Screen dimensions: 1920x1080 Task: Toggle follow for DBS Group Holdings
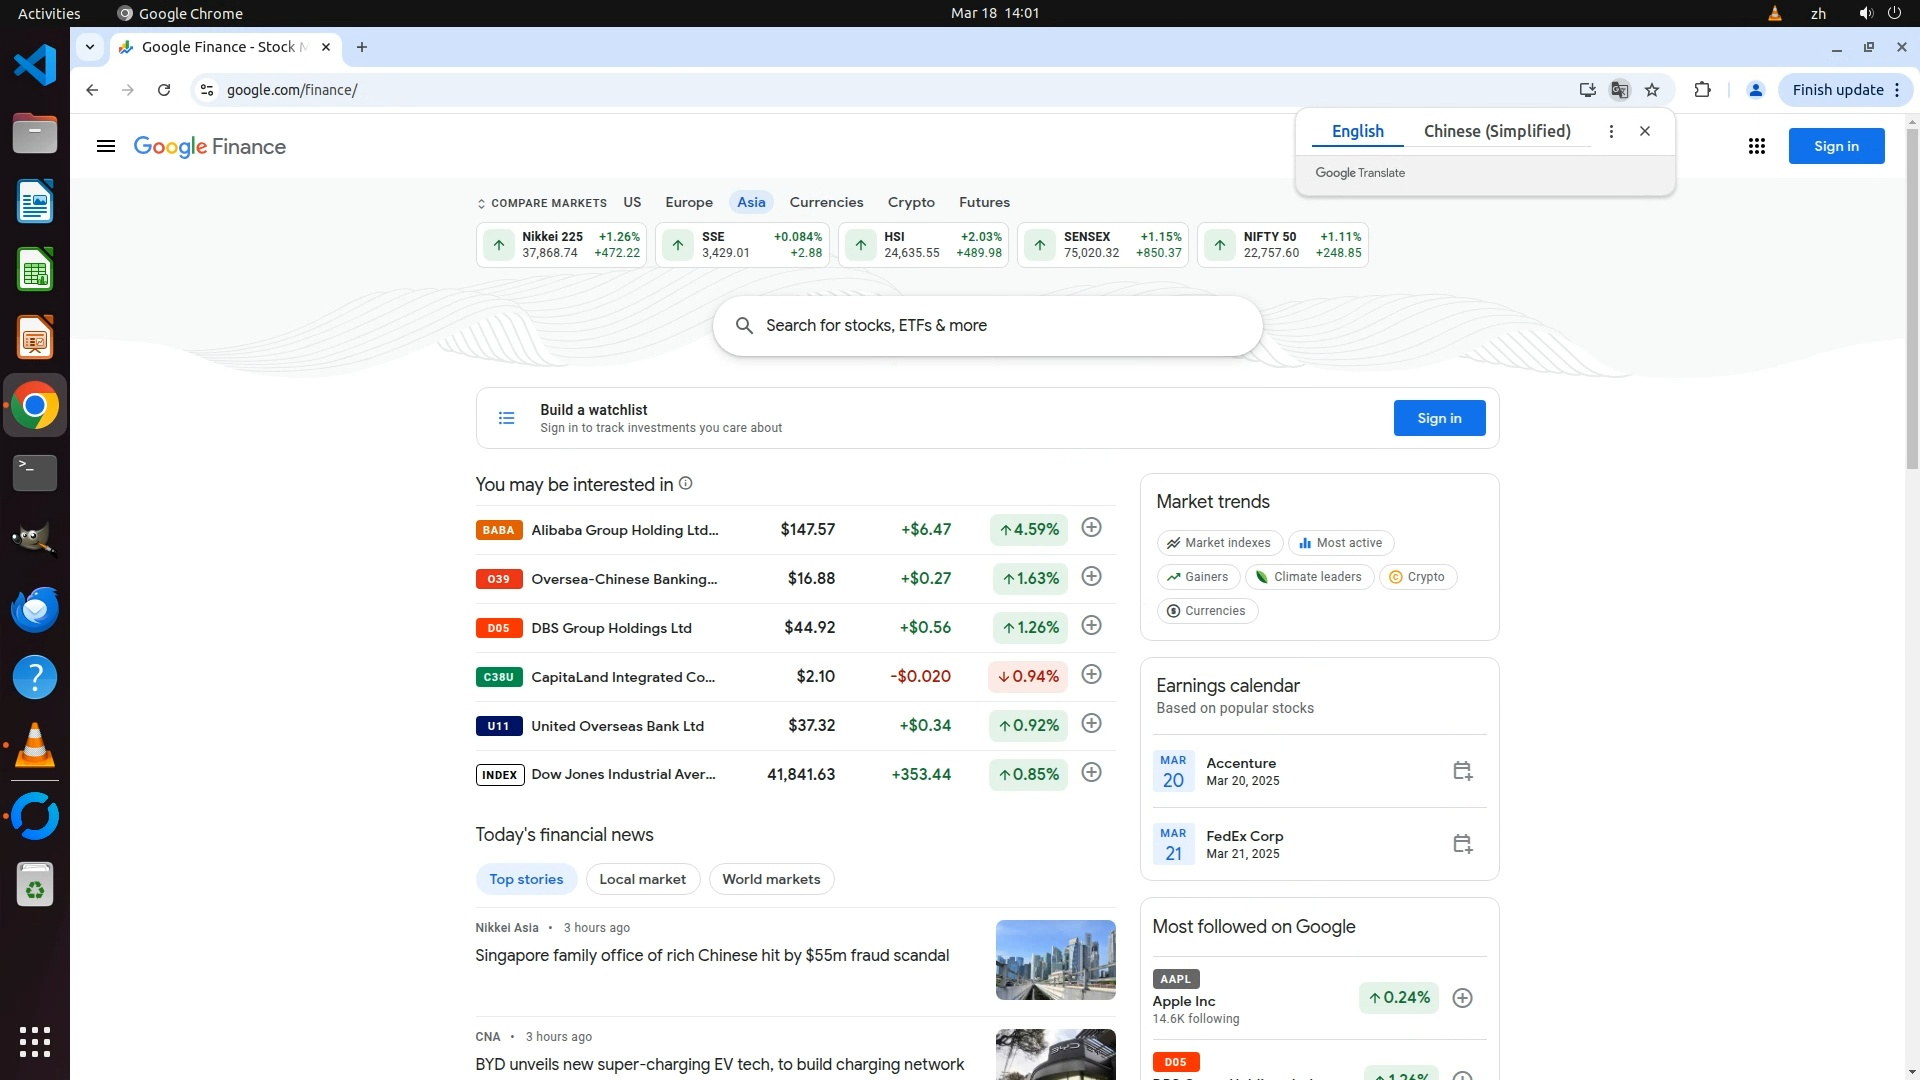coord(1091,626)
